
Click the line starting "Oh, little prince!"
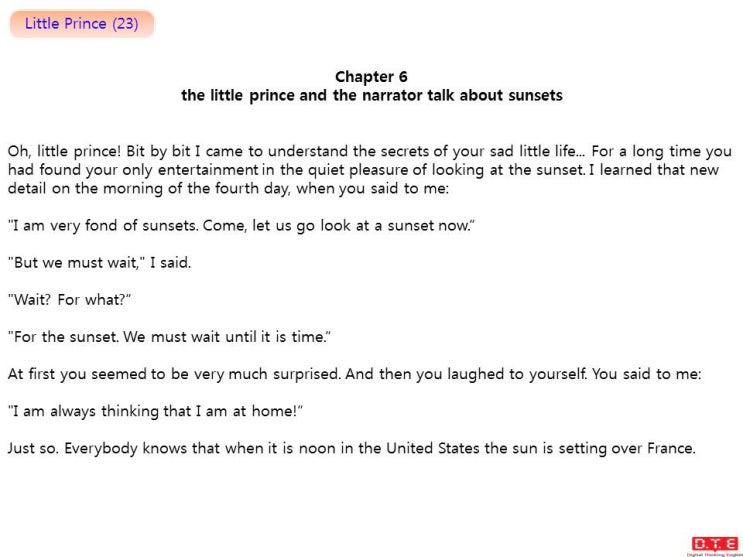point(370,152)
